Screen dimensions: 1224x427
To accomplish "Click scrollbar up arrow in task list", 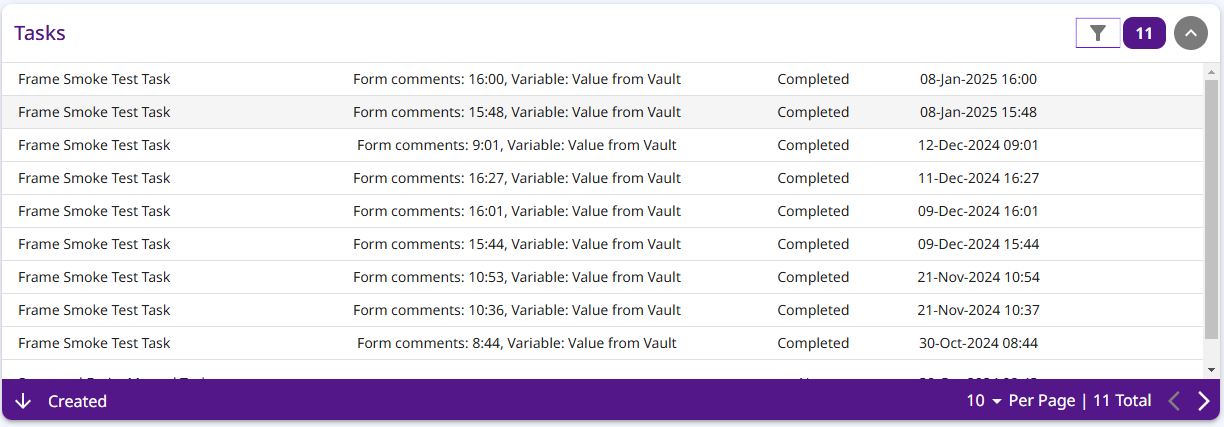I will coord(1212,72).
